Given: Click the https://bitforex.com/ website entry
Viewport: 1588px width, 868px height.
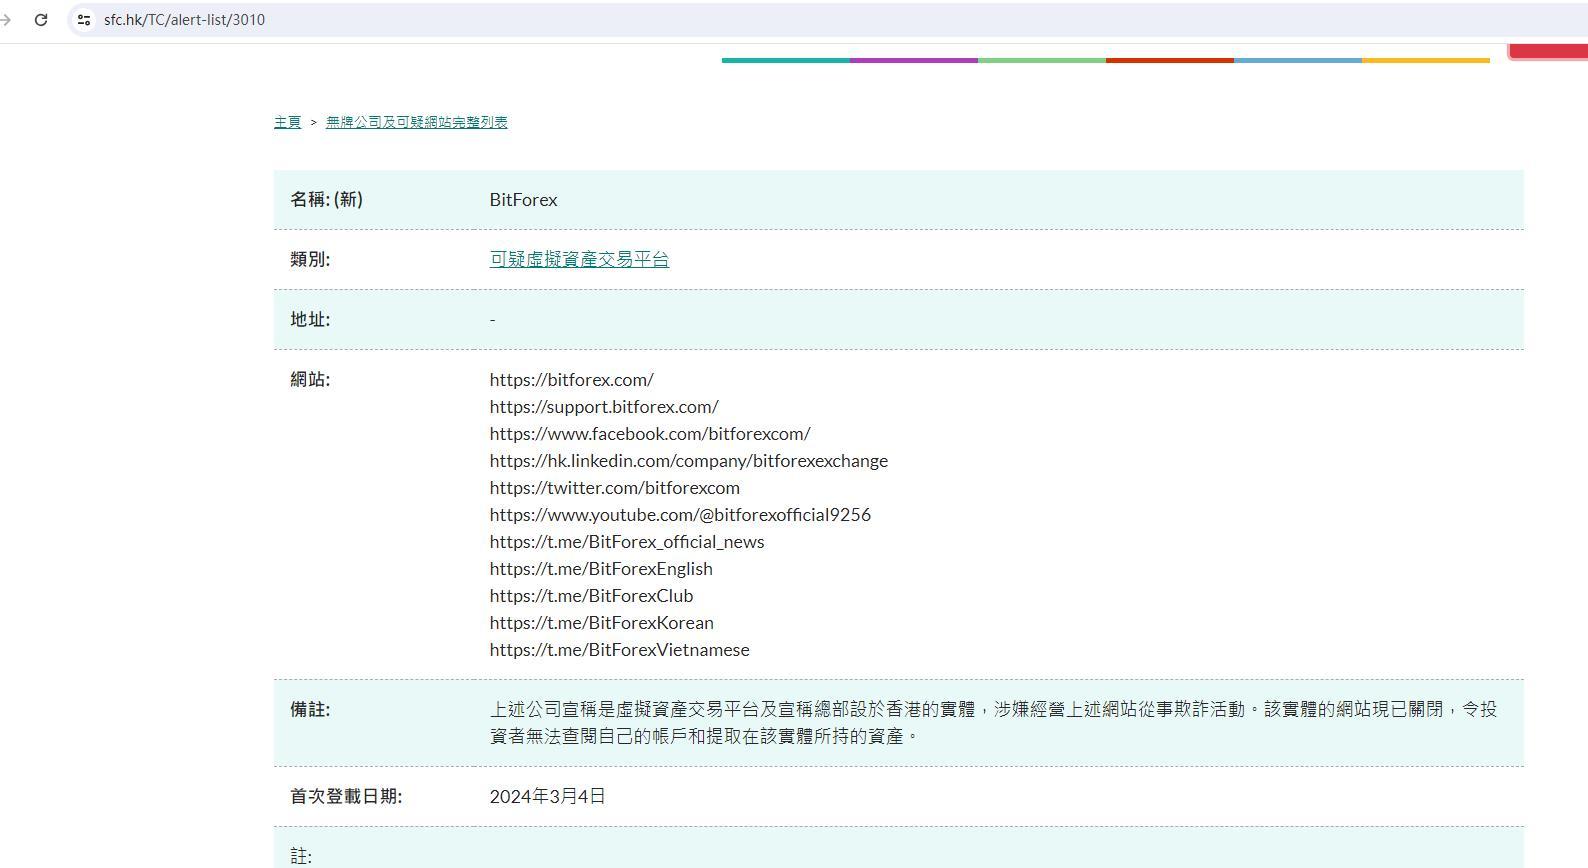Looking at the screenshot, I should coord(571,380).
